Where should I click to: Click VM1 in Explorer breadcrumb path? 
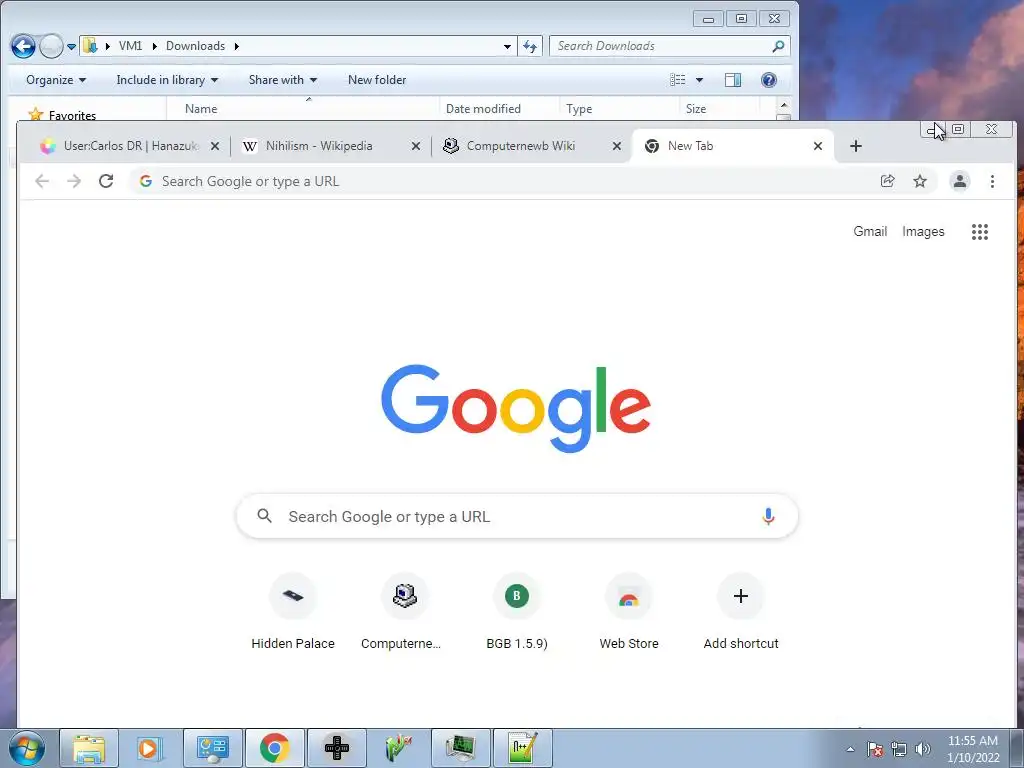click(130, 46)
